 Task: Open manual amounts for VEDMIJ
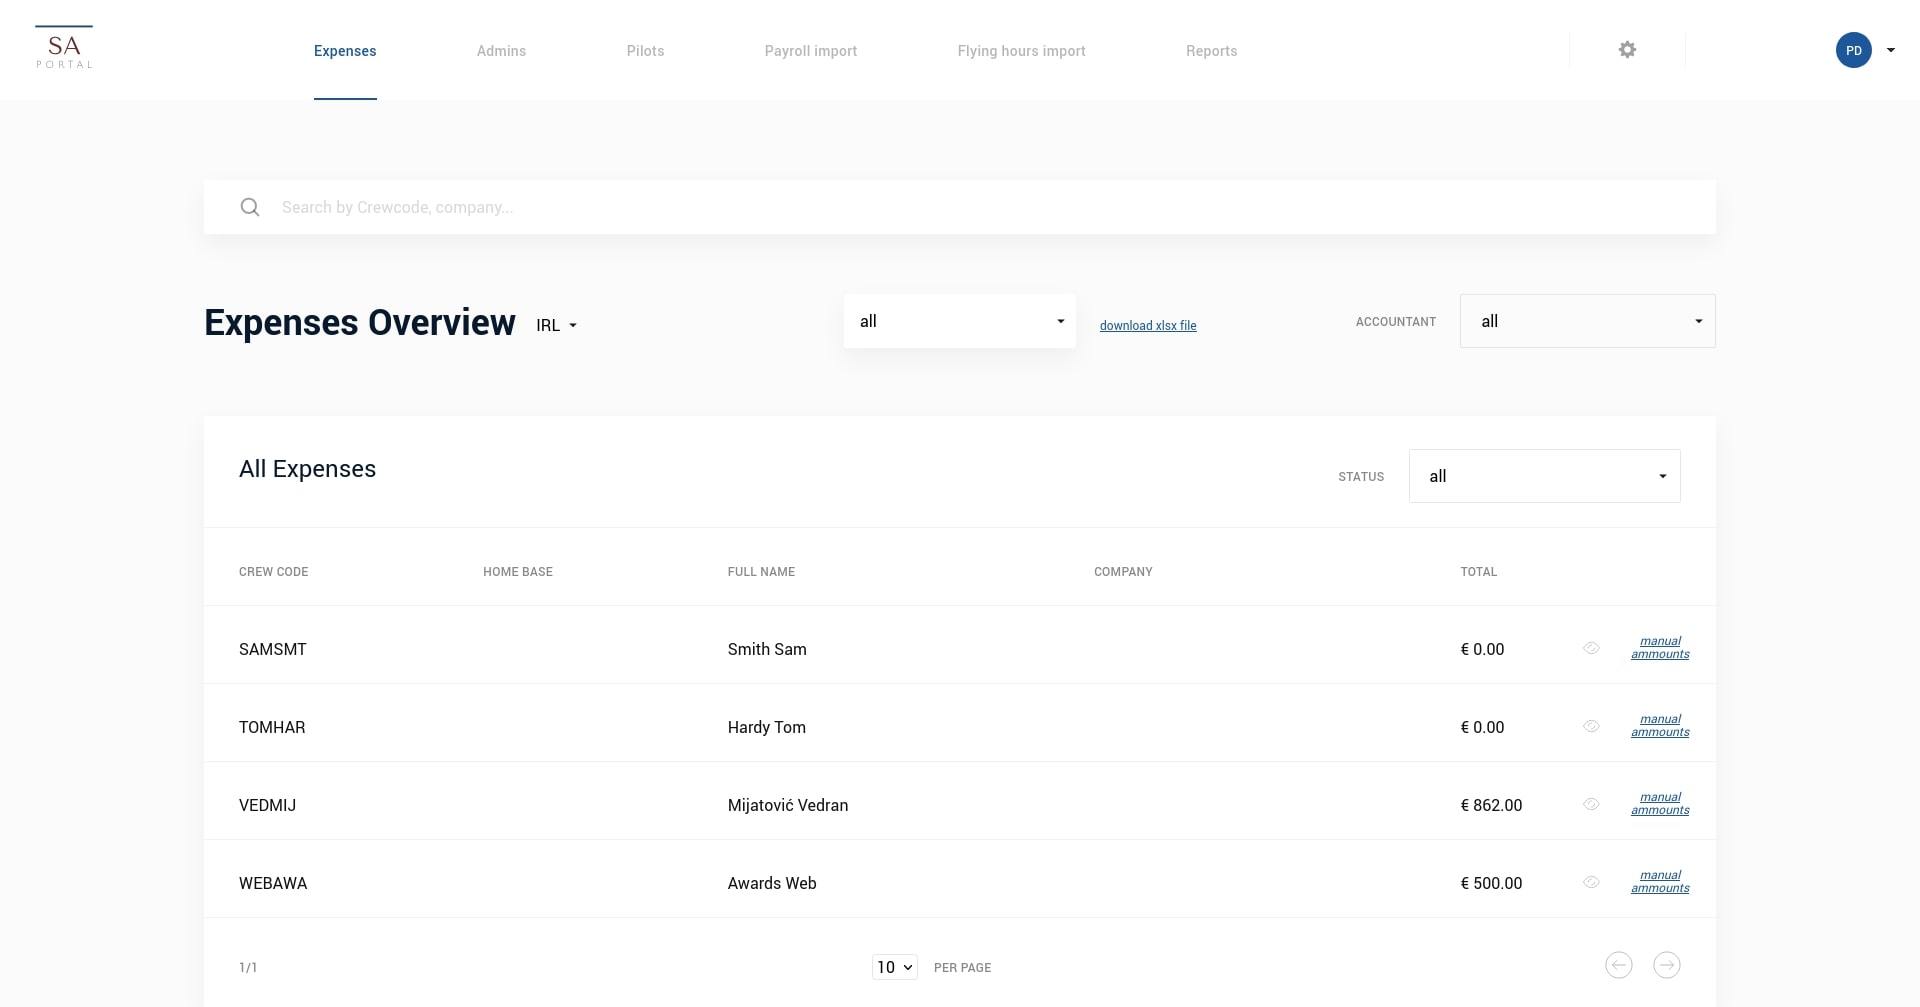1660,804
